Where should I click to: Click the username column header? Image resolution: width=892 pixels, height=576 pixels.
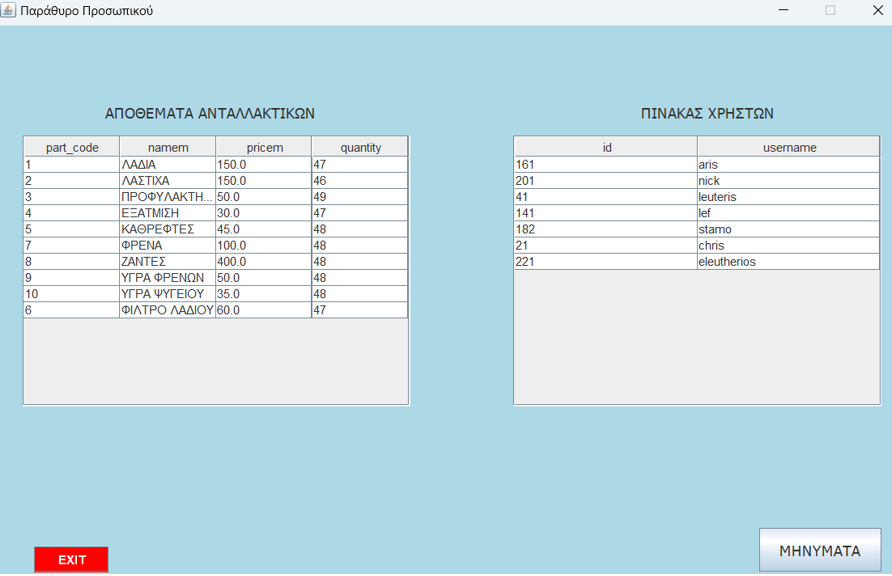(788, 147)
